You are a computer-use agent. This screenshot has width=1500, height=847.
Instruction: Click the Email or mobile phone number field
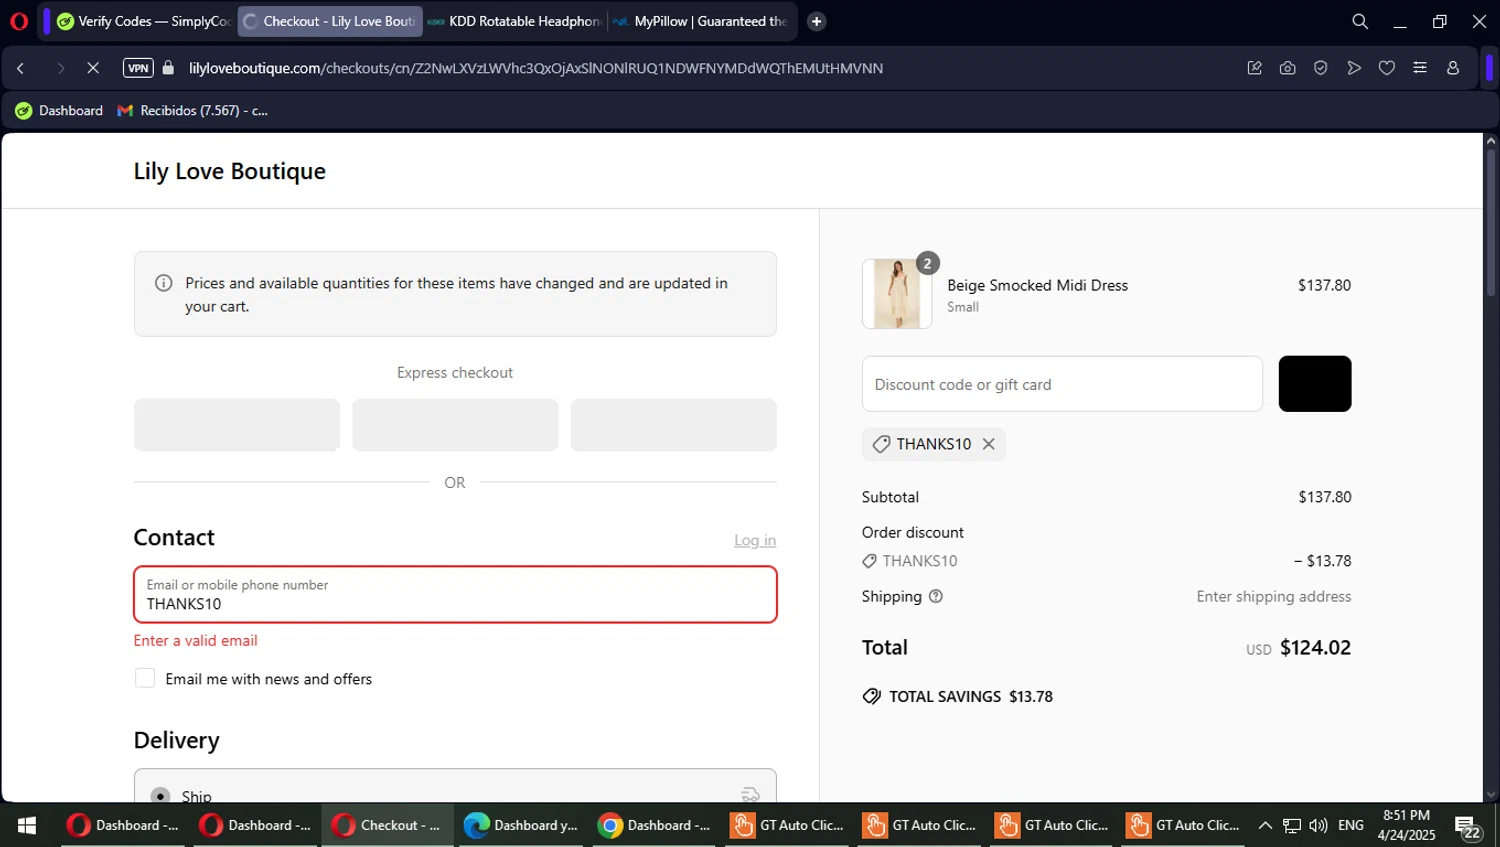[x=455, y=594]
